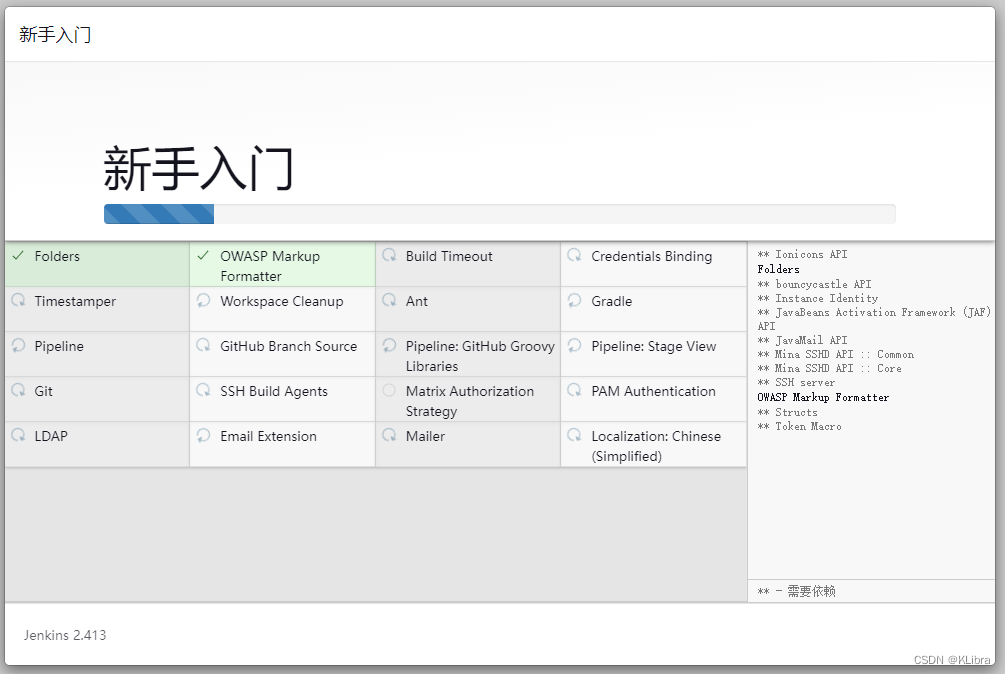The width and height of the screenshot is (1005, 674).
Task: Select the Matrix Authorization Strategy label
Action: (470, 401)
